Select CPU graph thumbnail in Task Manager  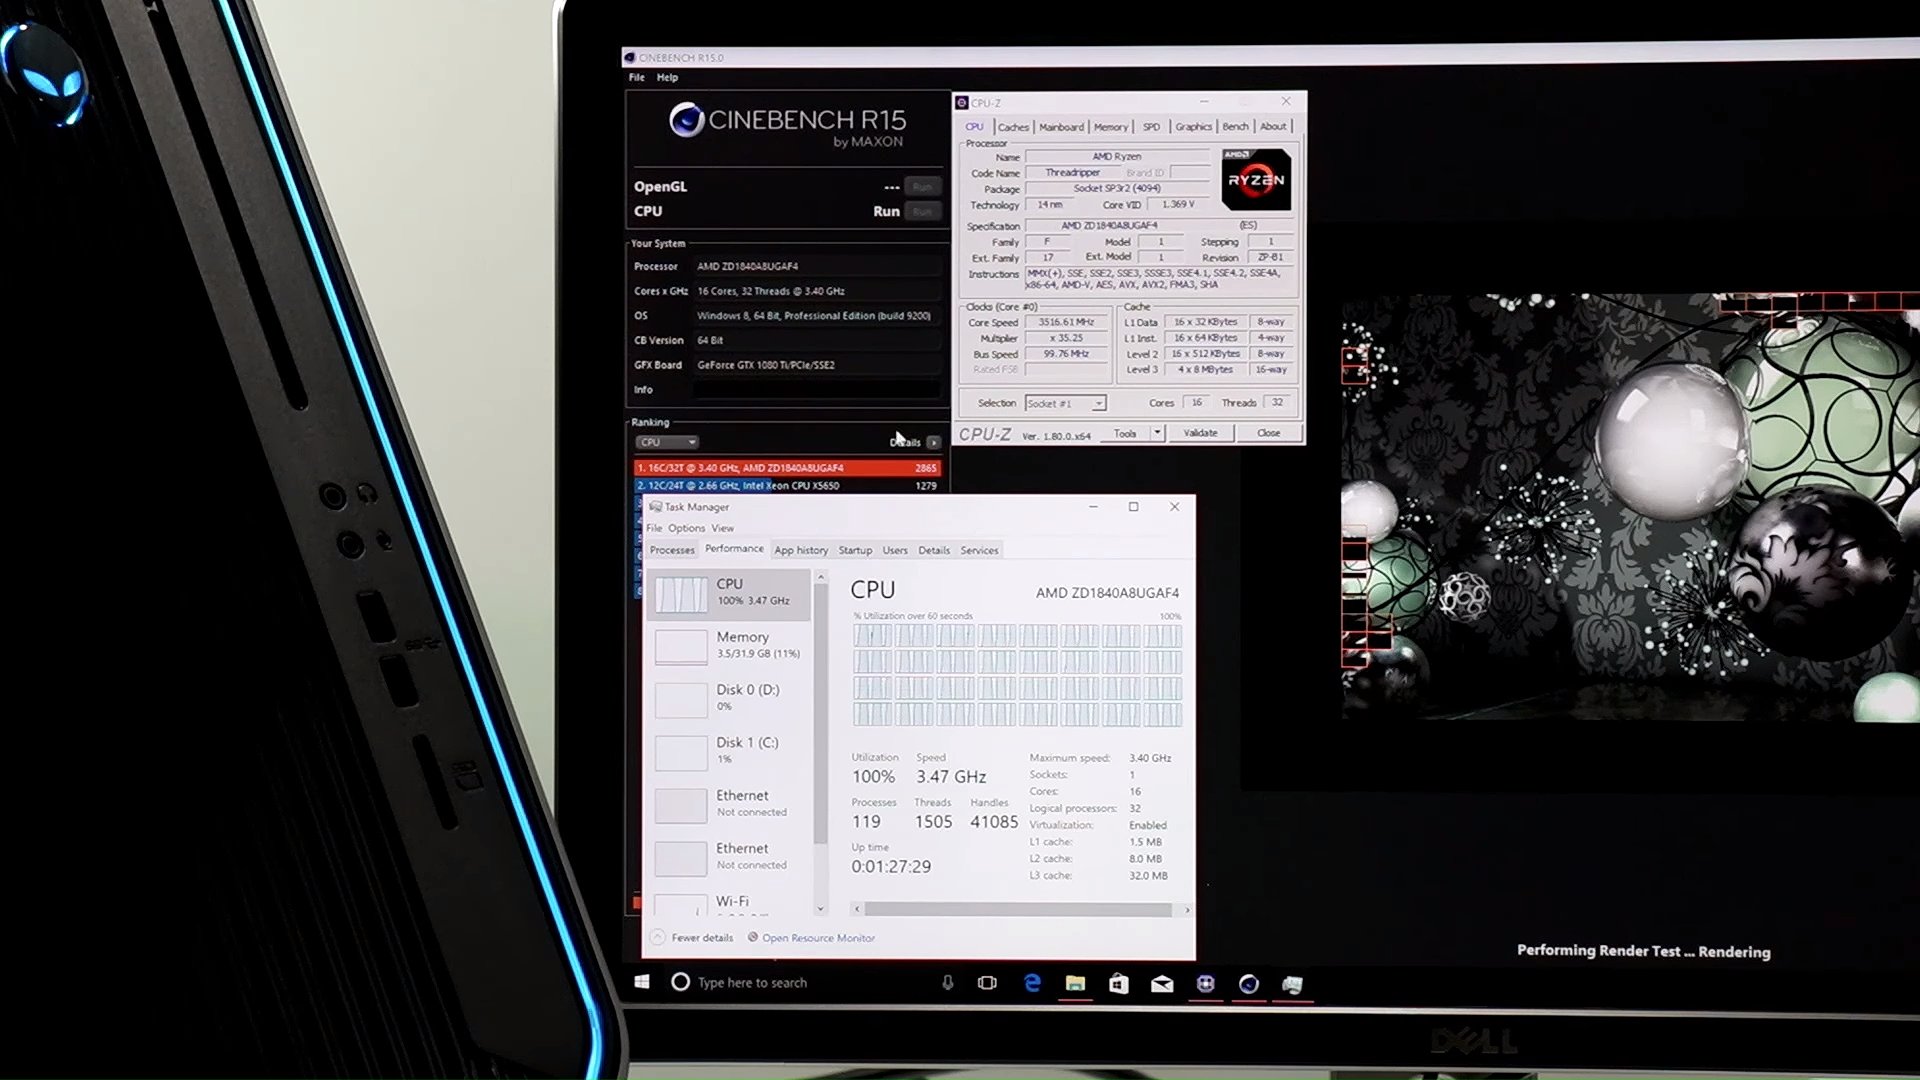click(x=681, y=594)
